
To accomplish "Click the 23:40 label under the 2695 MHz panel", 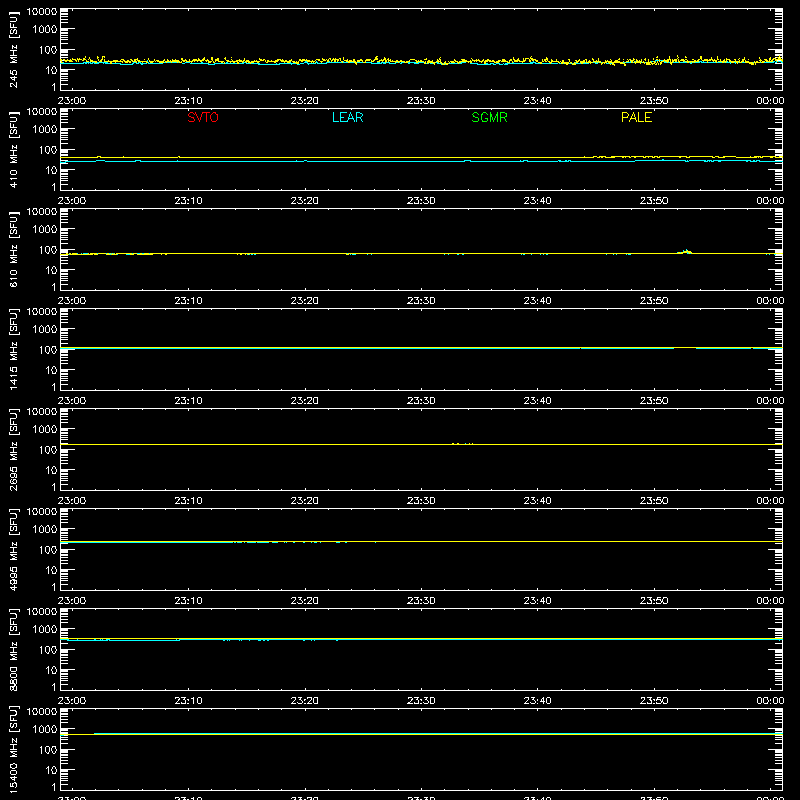I will [537, 501].
